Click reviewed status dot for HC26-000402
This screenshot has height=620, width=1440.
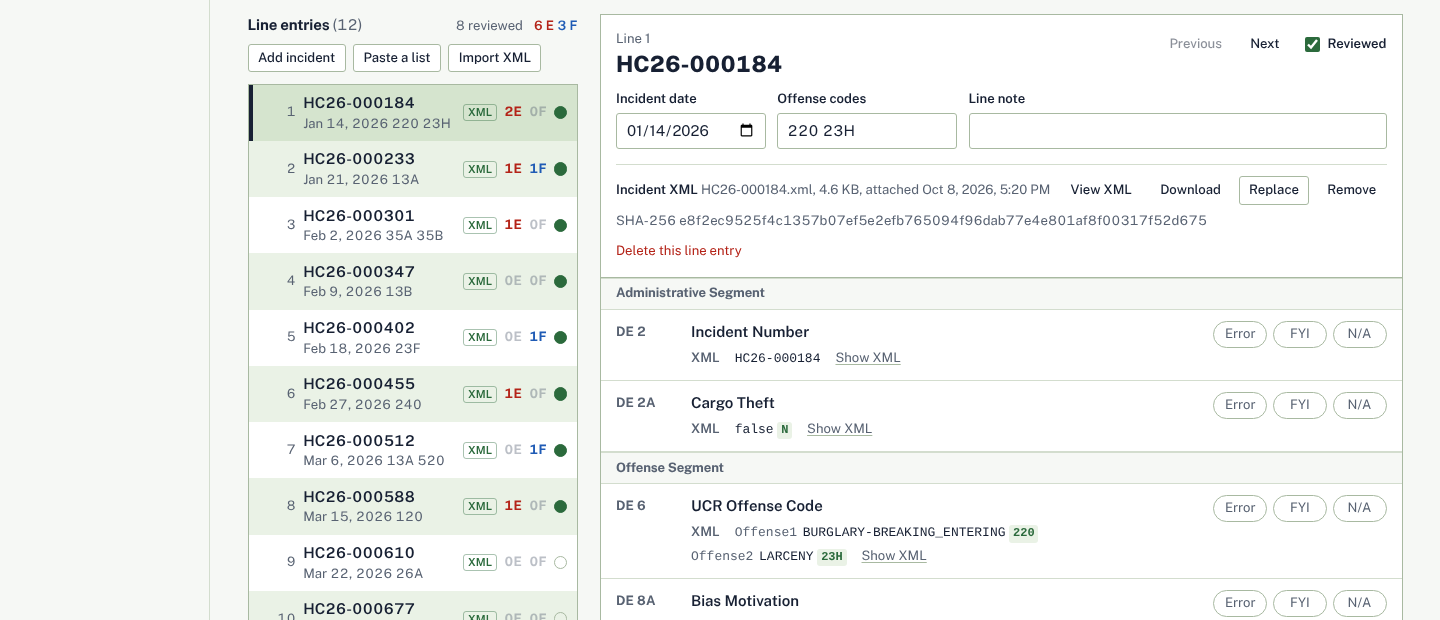(x=560, y=337)
